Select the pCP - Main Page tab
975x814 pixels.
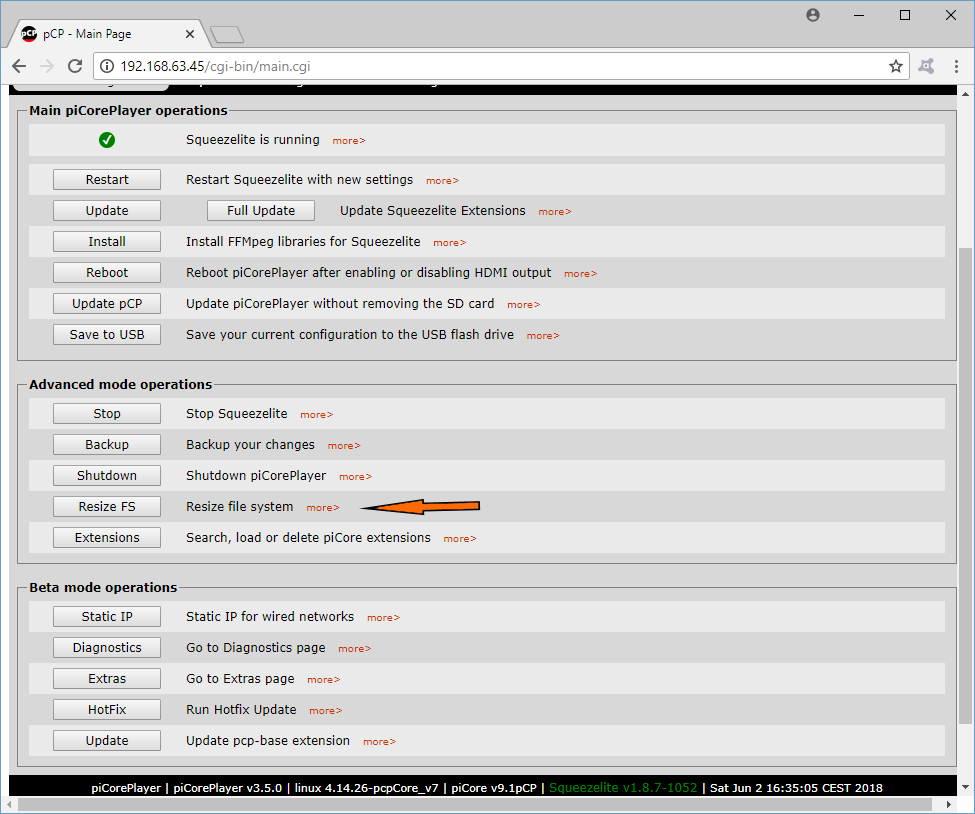pos(106,34)
